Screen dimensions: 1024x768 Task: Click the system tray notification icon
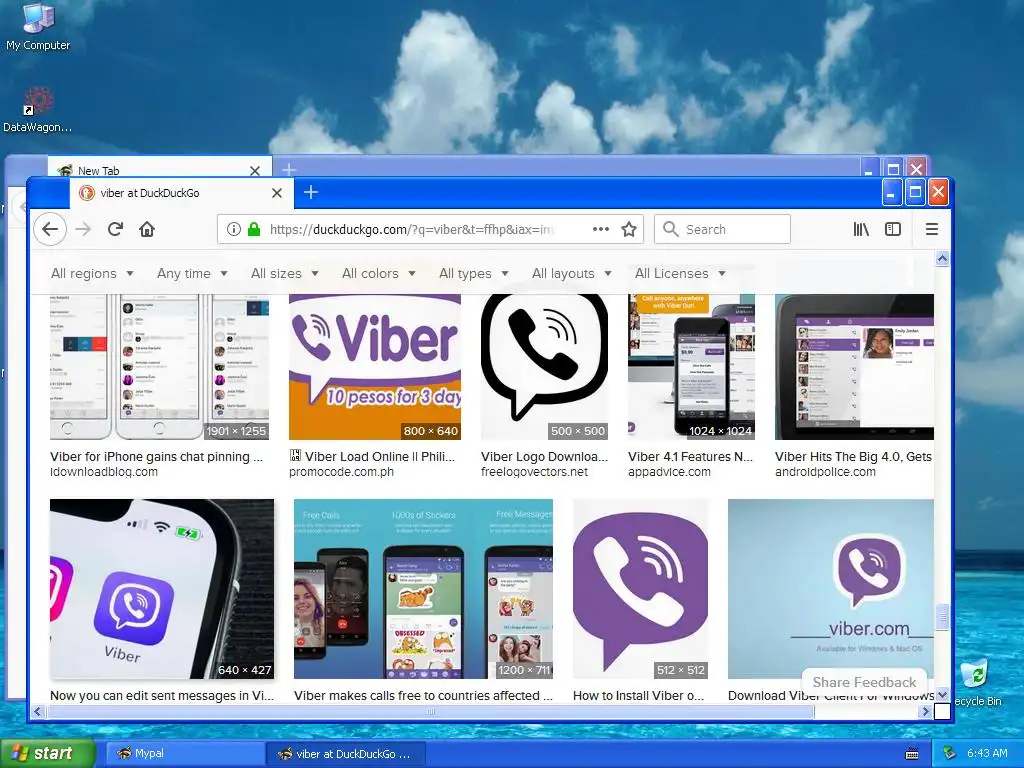pos(950,753)
